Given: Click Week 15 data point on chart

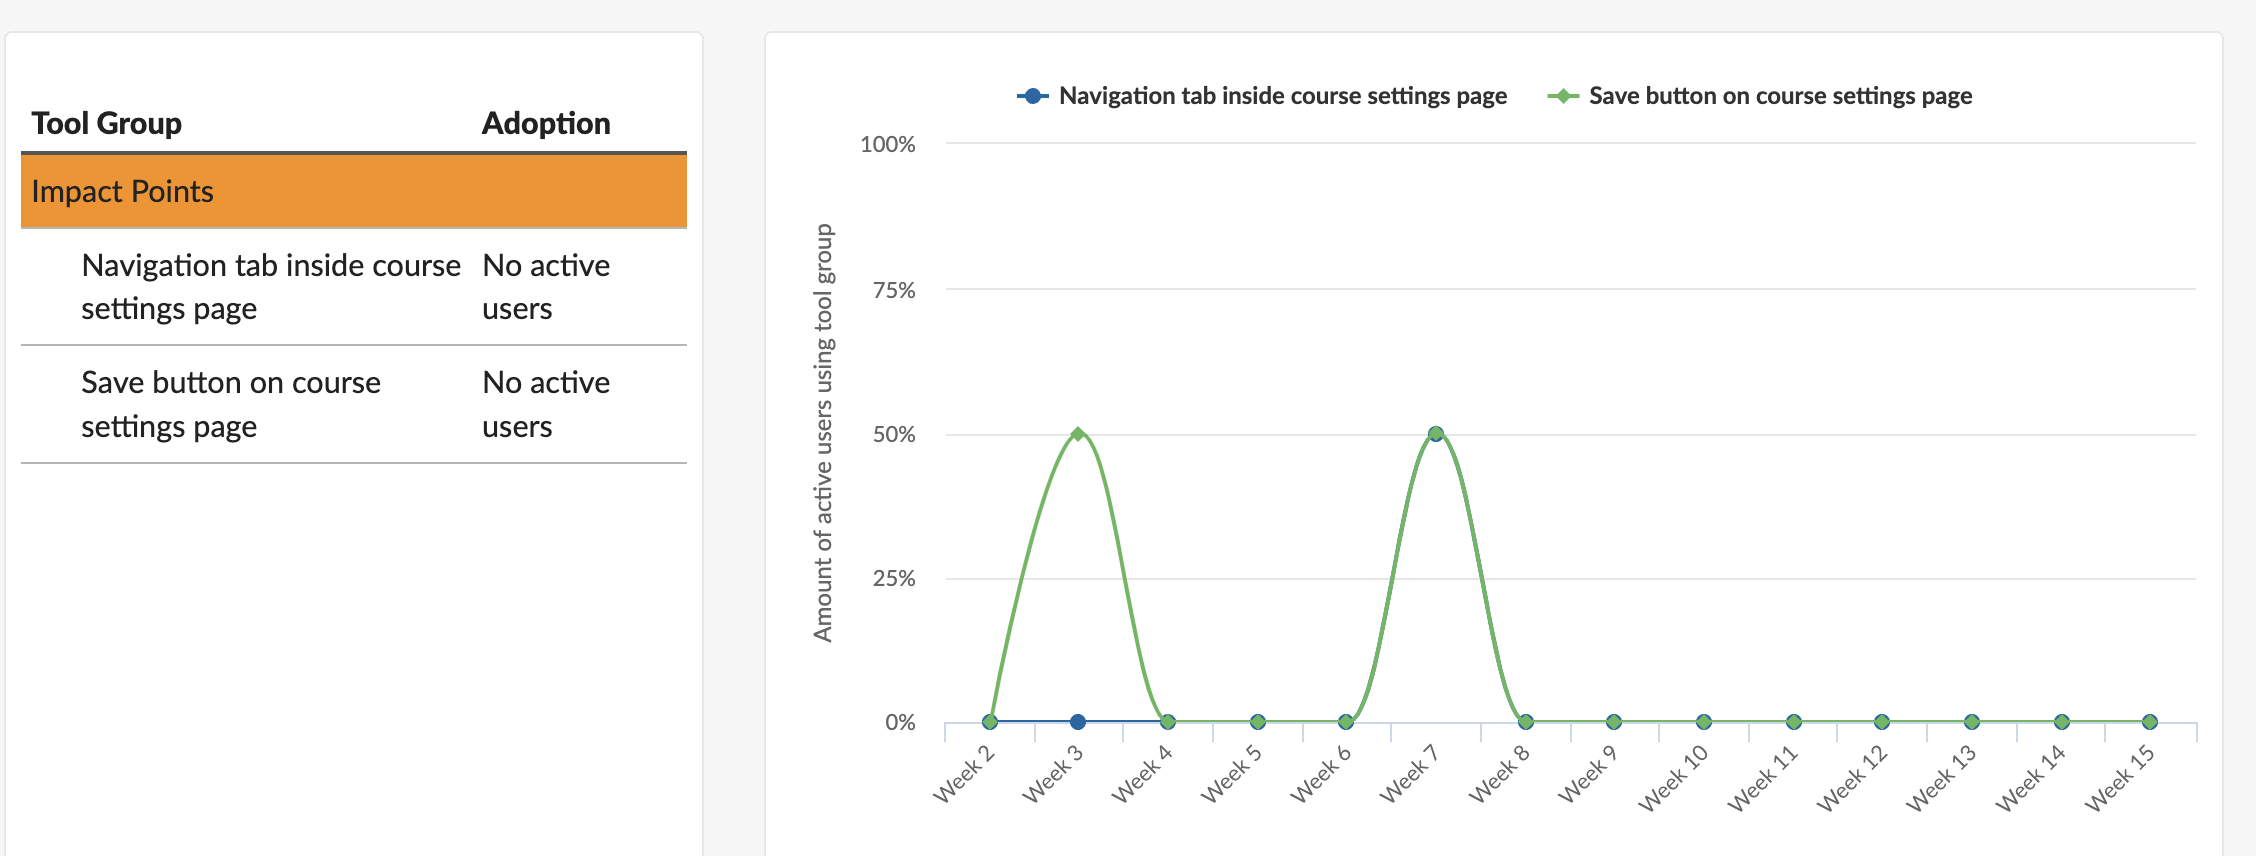Looking at the screenshot, I should tap(2150, 722).
